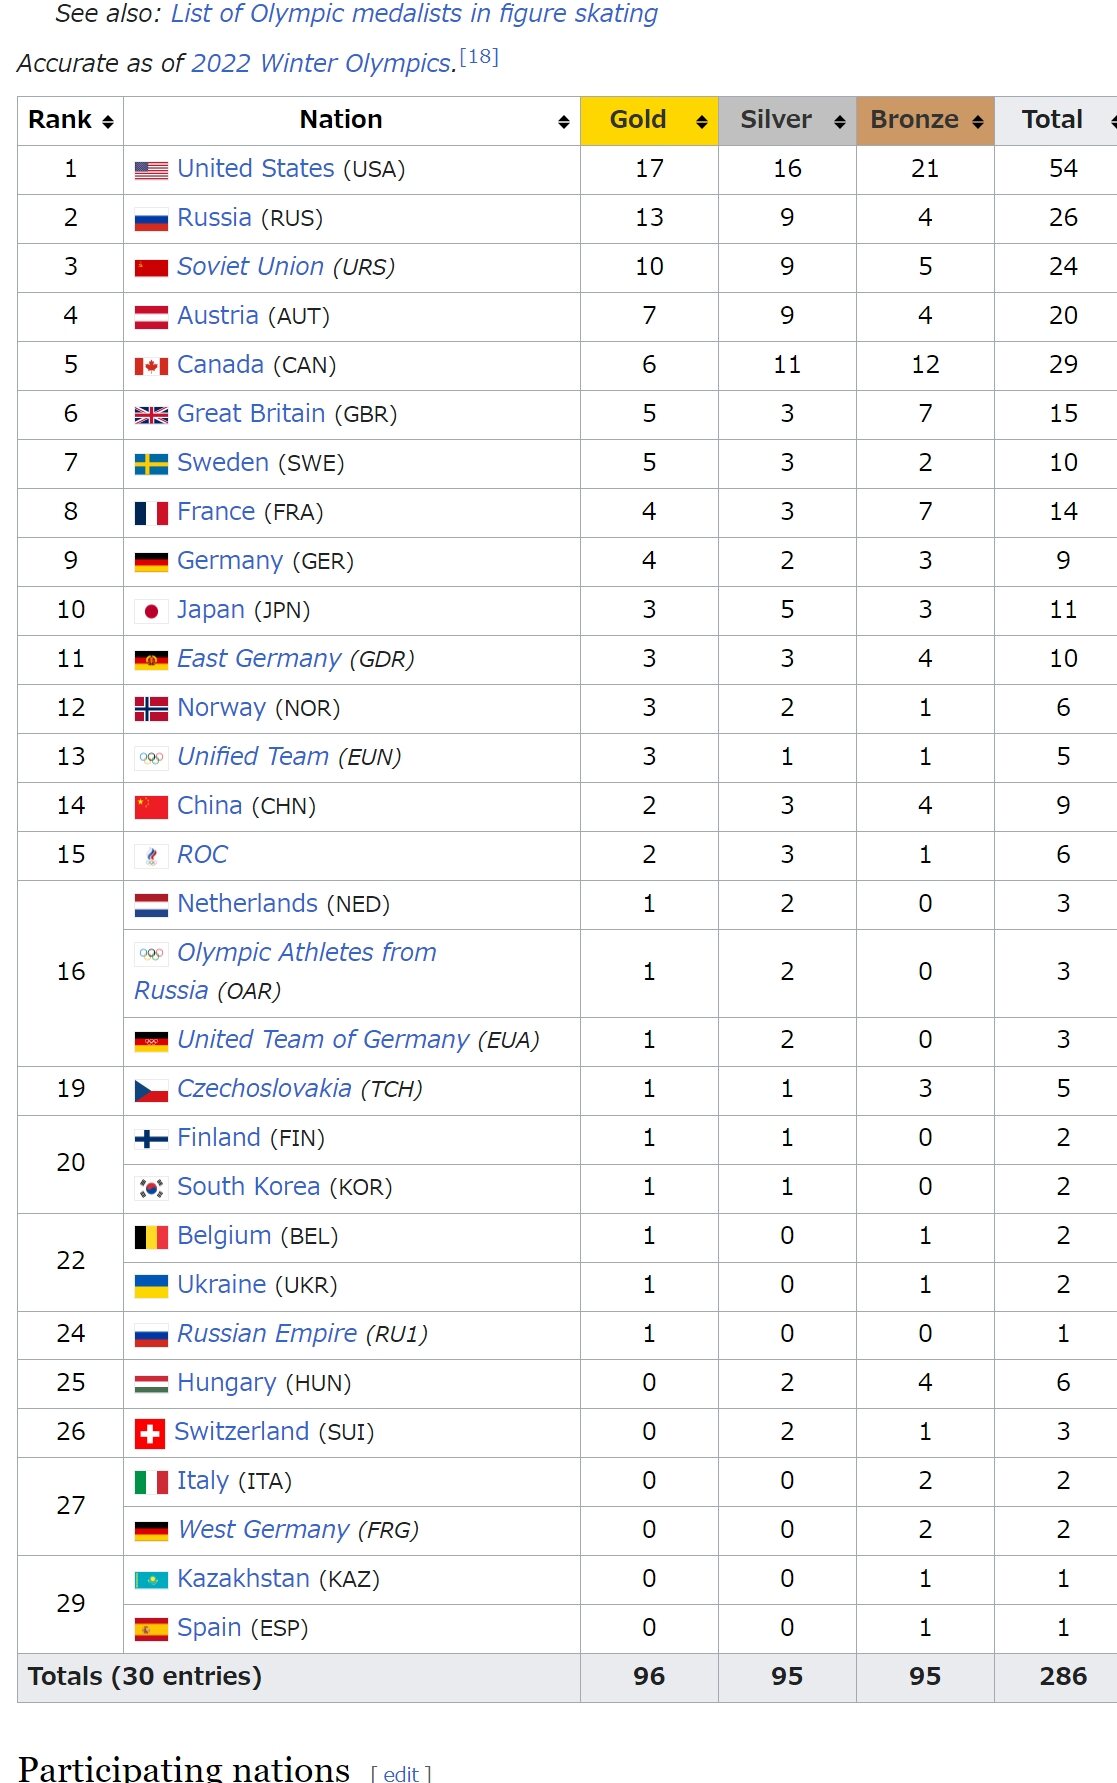Click the Kazakhstan flag icon
This screenshot has height=1783, width=1117.
pyautogui.click(x=151, y=1580)
